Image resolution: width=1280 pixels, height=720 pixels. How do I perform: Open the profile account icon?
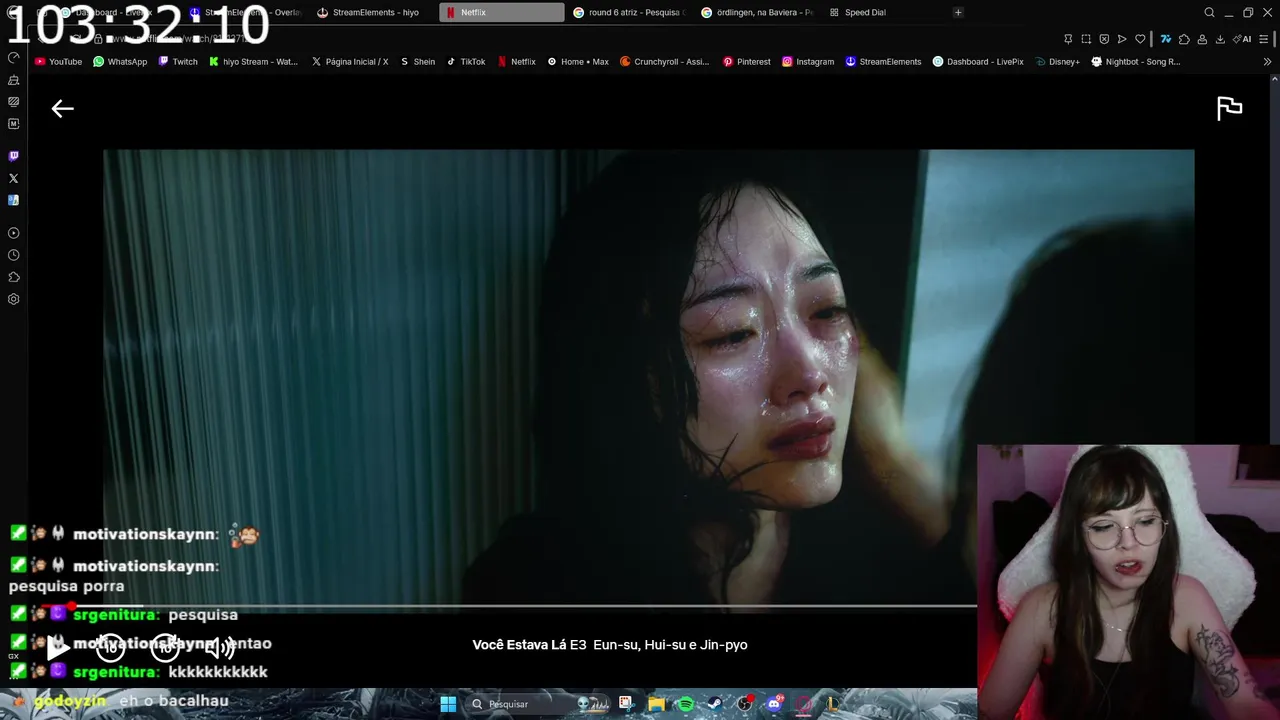click(x=1202, y=39)
